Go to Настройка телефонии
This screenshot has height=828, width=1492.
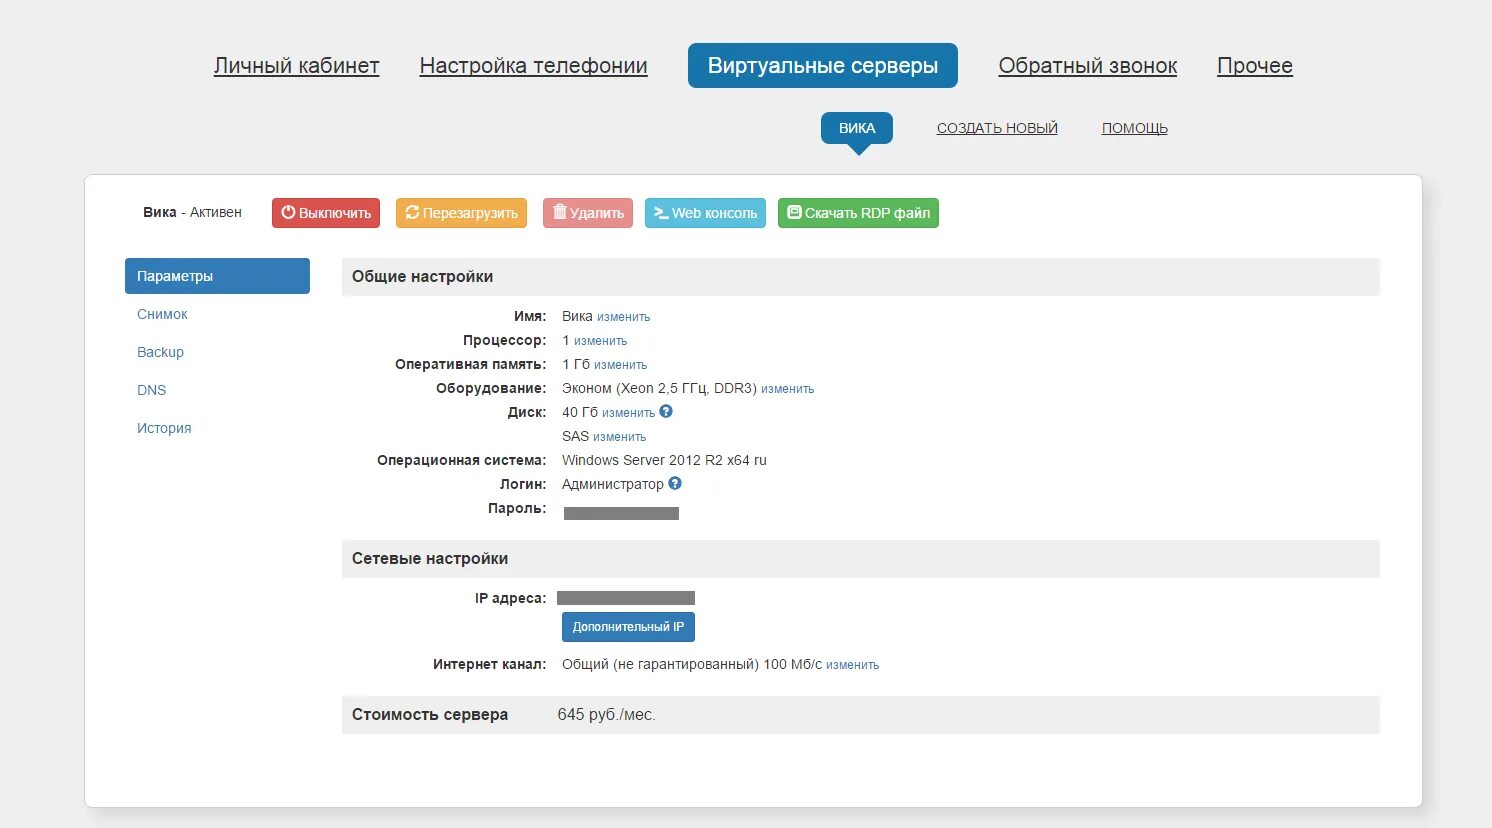pos(533,66)
